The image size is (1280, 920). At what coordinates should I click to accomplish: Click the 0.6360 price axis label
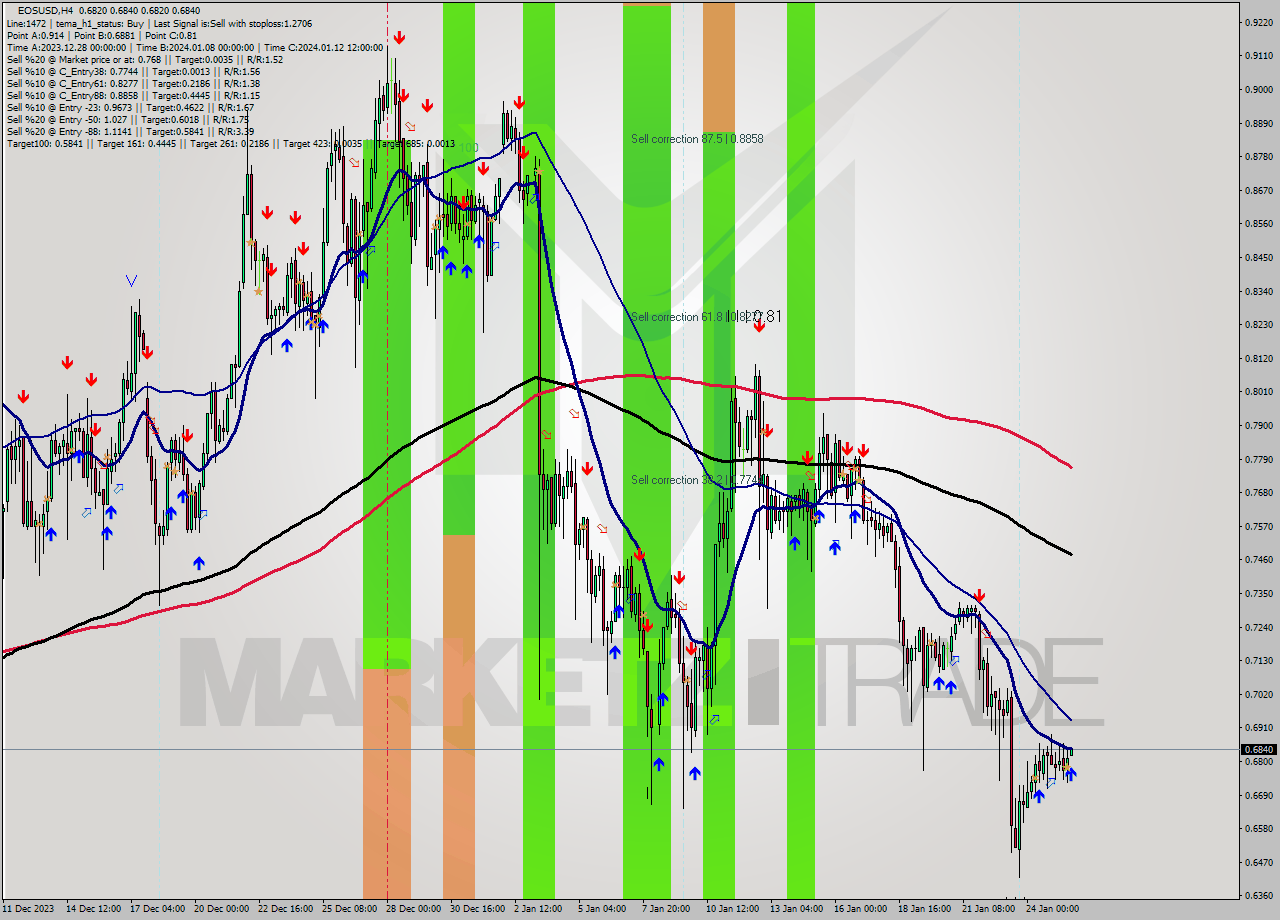pos(1259,896)
